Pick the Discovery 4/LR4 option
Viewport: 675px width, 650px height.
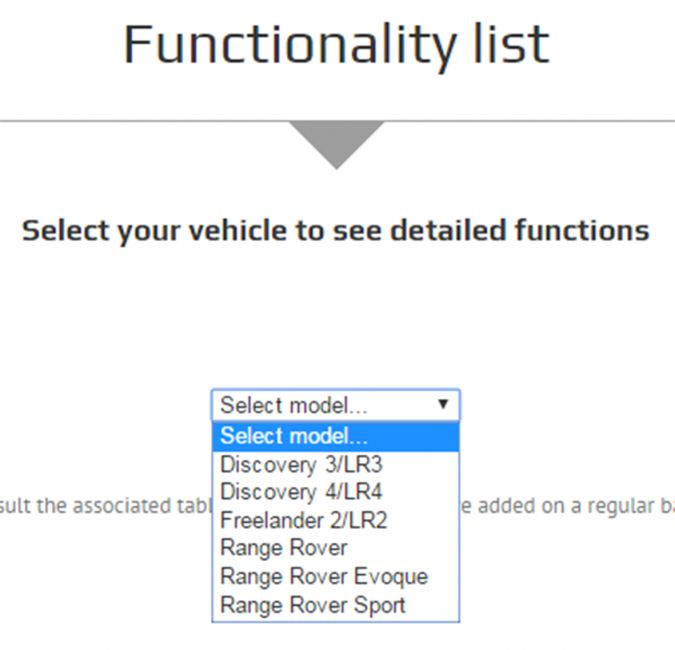pos(336,492)
